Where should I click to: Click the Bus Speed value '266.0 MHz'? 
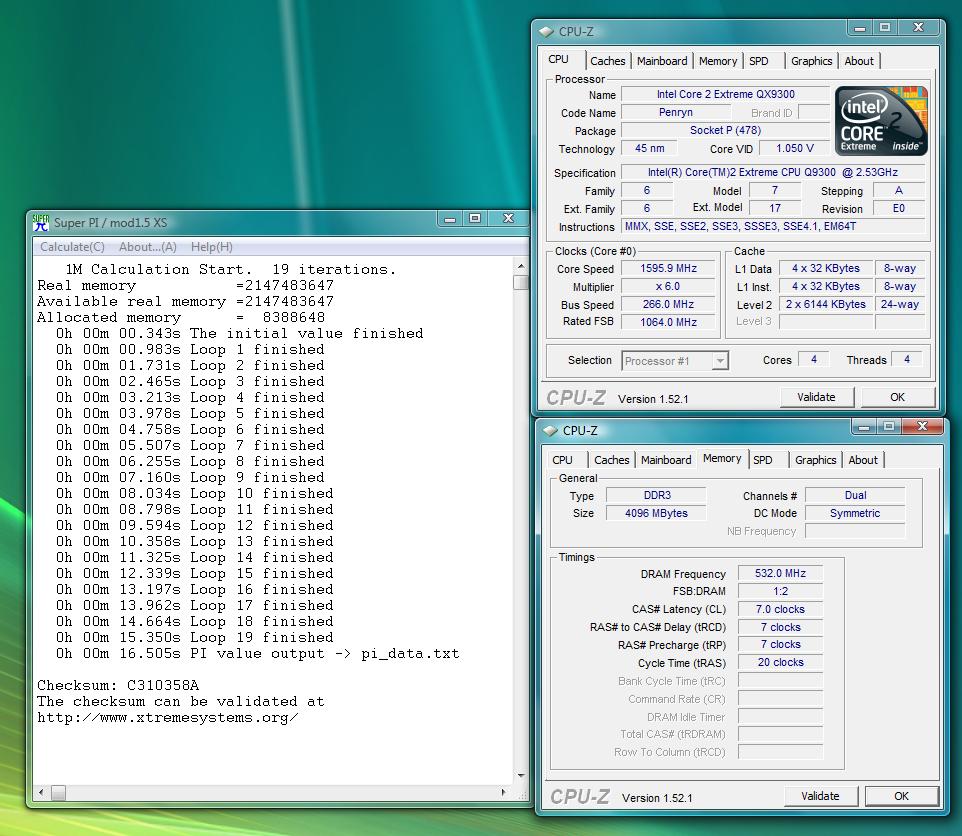(668, 304)
